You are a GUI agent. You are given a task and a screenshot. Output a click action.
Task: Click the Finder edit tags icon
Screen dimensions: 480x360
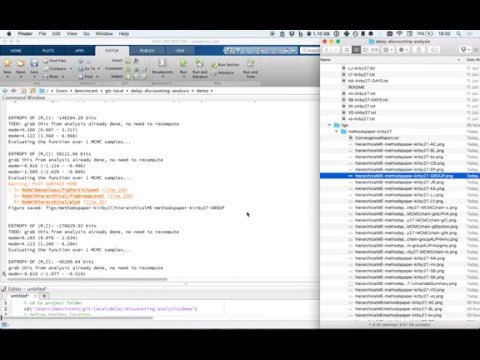click(x=434, y=50)
